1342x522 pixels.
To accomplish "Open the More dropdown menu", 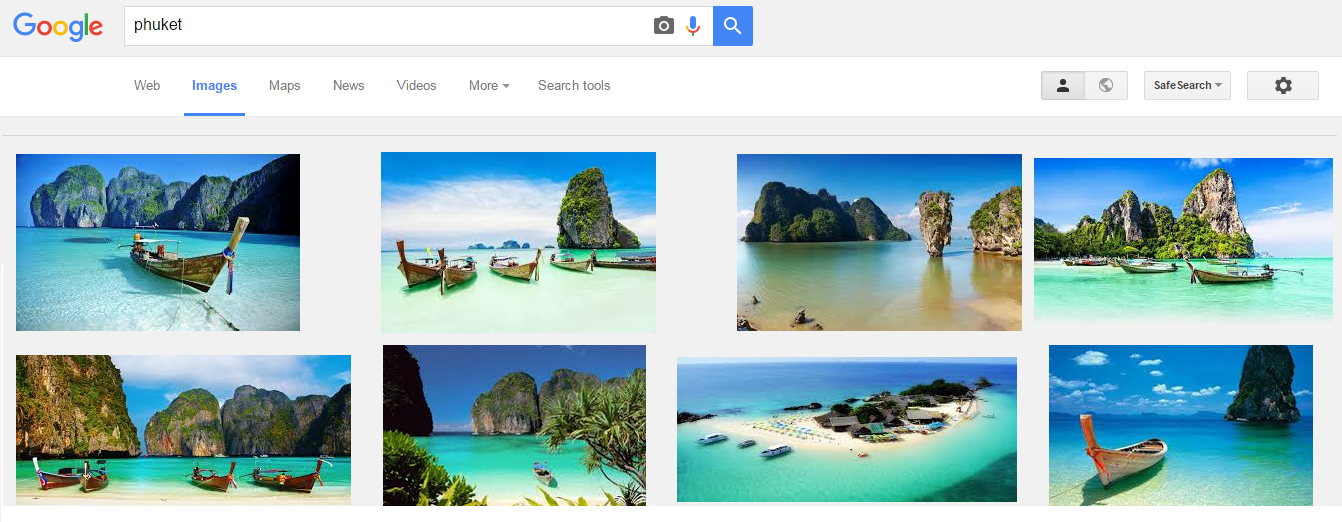I will coord(489,86).
